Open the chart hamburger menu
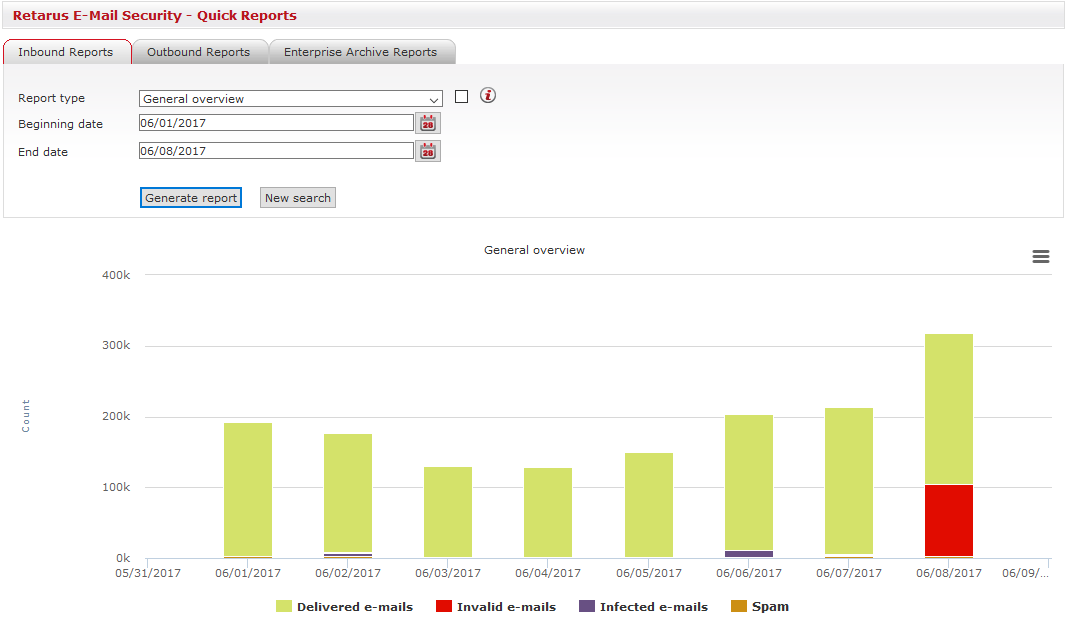 1041,257
